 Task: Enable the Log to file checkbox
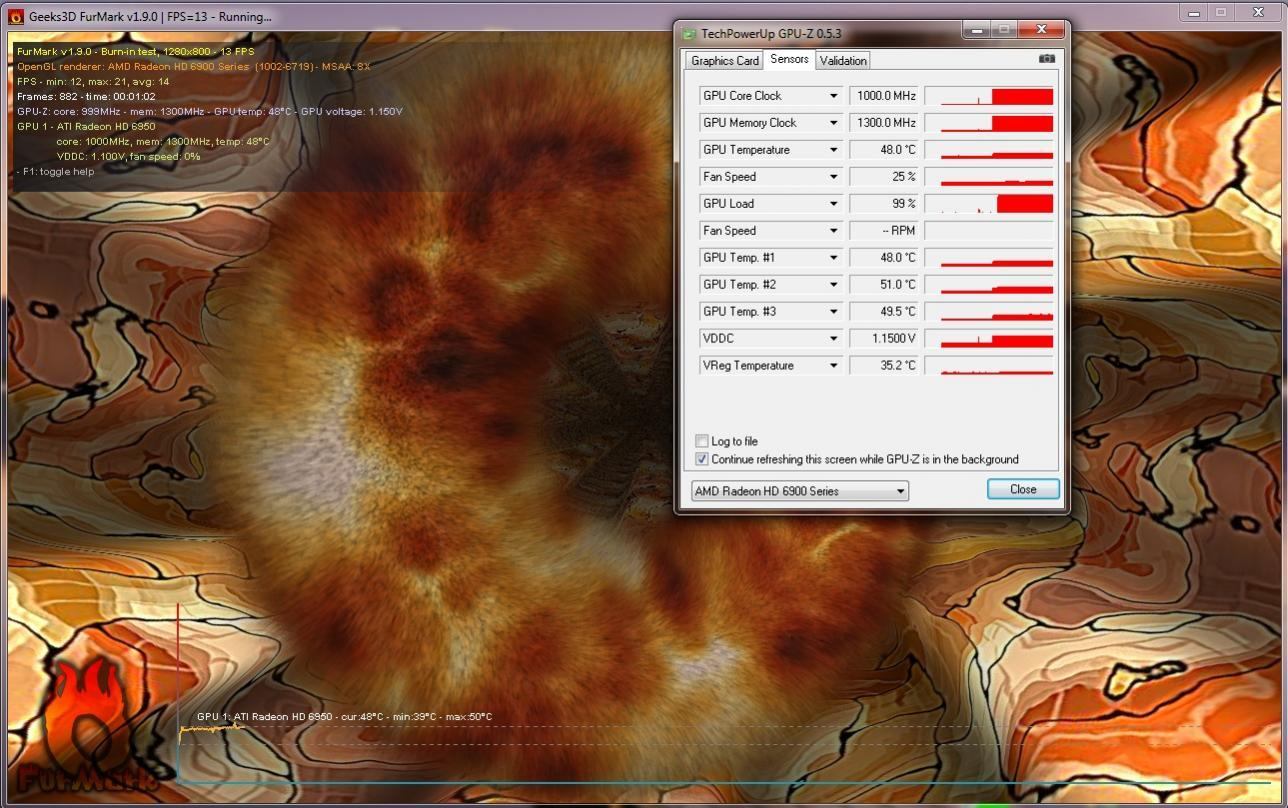[702, 441]
